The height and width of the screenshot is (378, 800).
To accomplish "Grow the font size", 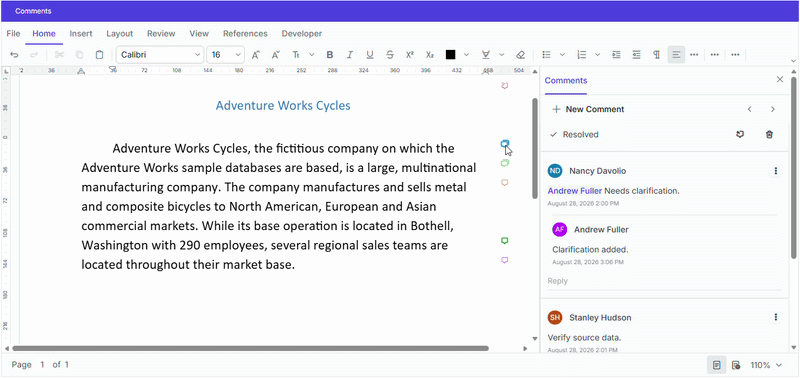I will [256, 55].
